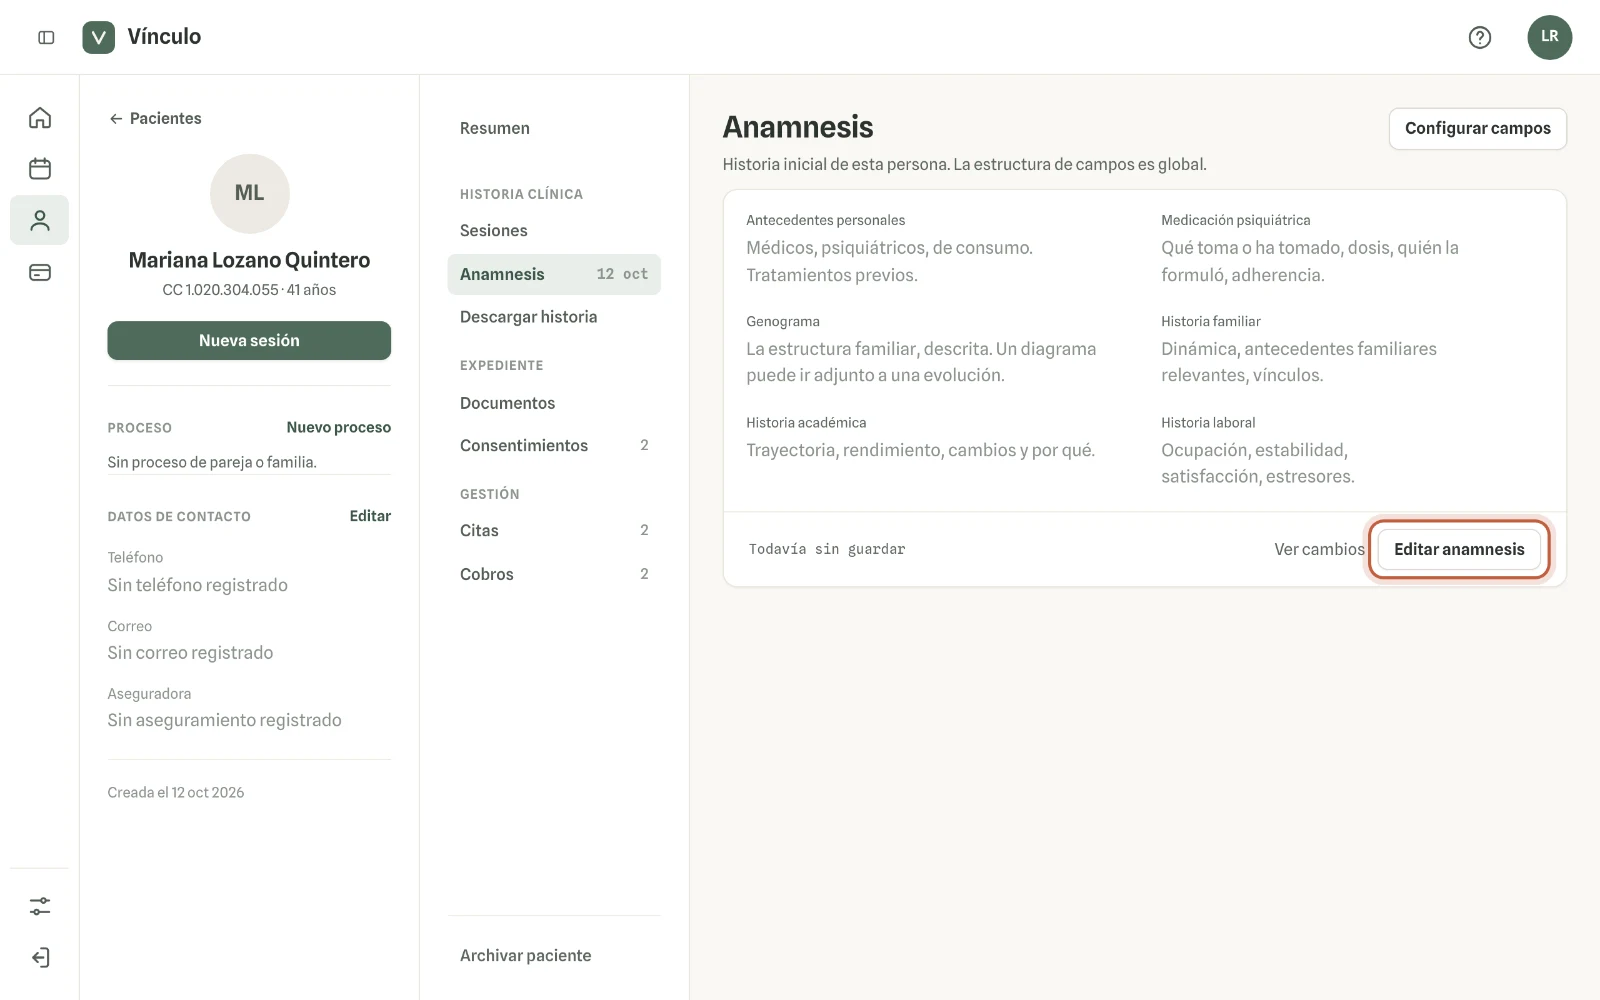
Task: Start a Nueva sesión
Action: click(x=249, y=340)
